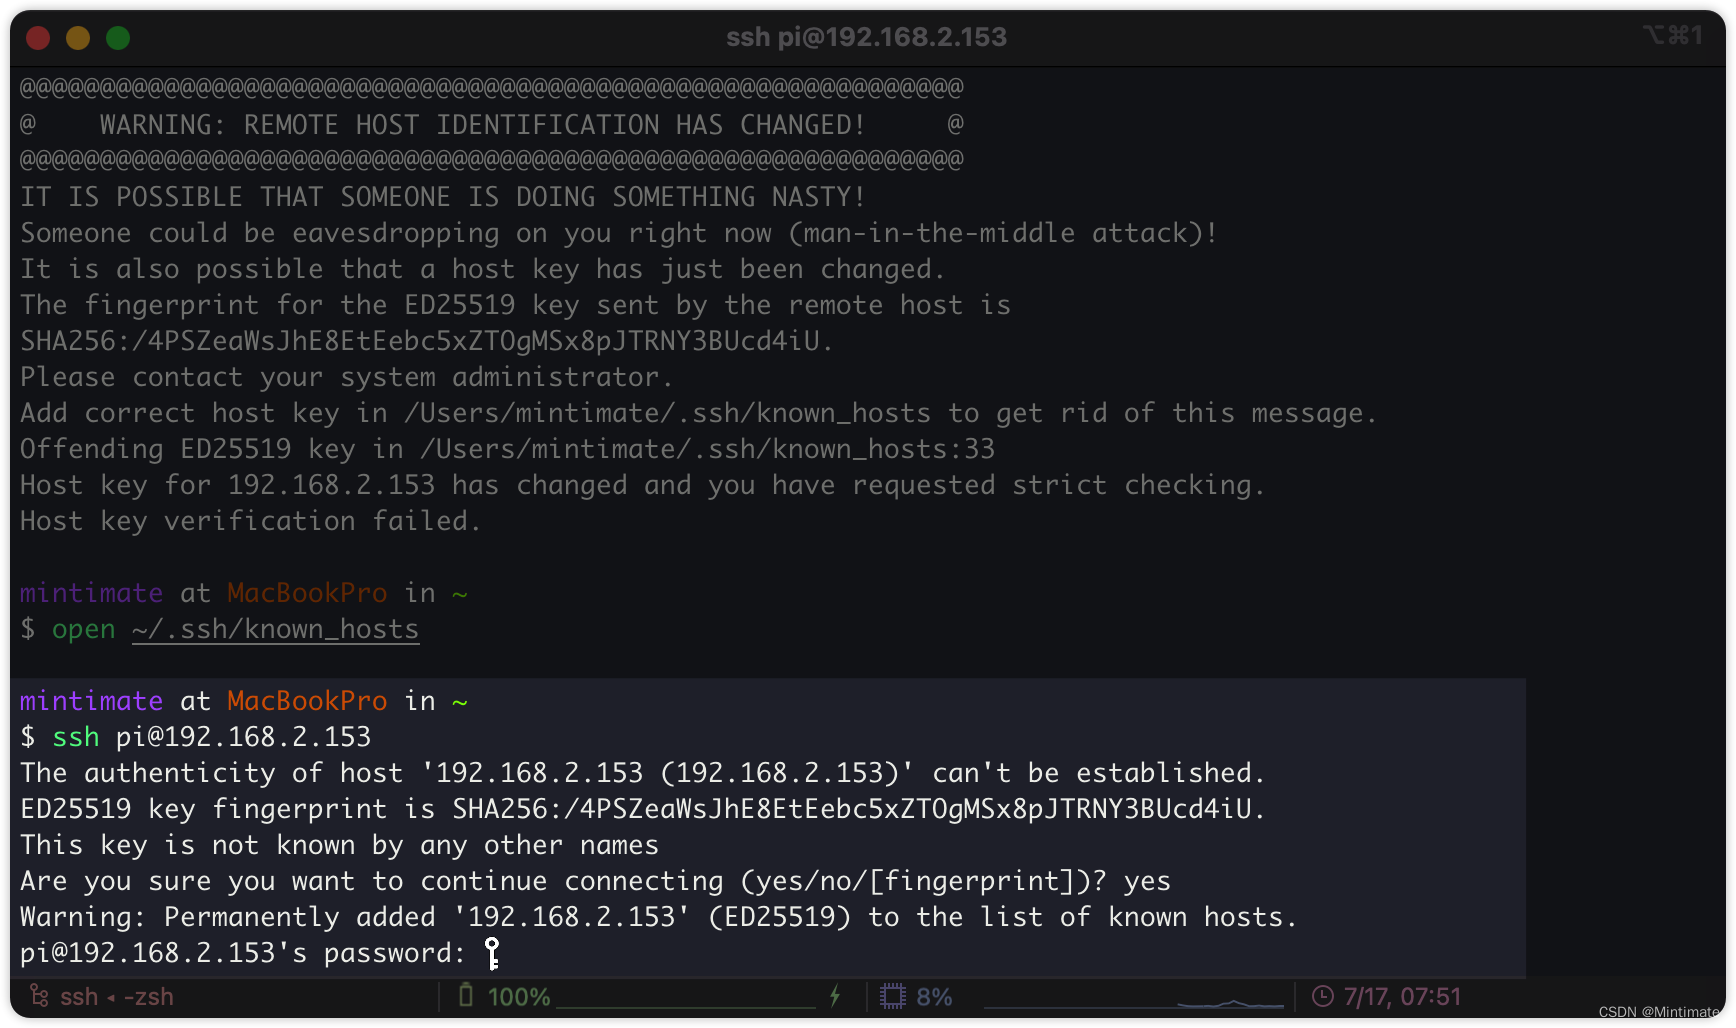Click the 8% CPU usage text
The height and width of the screenshot is (1028, 1736).
pyautogui.click(x=934, y=997)
